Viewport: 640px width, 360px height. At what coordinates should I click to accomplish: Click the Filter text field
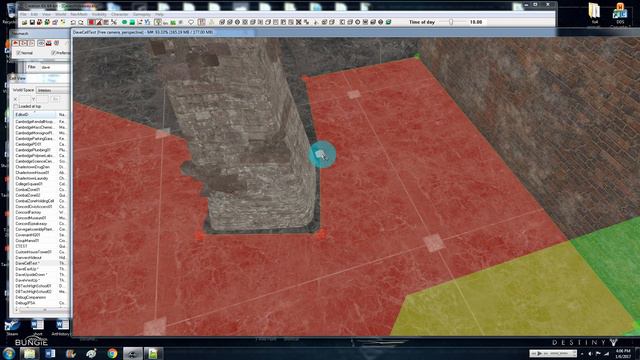coord(54,67)
